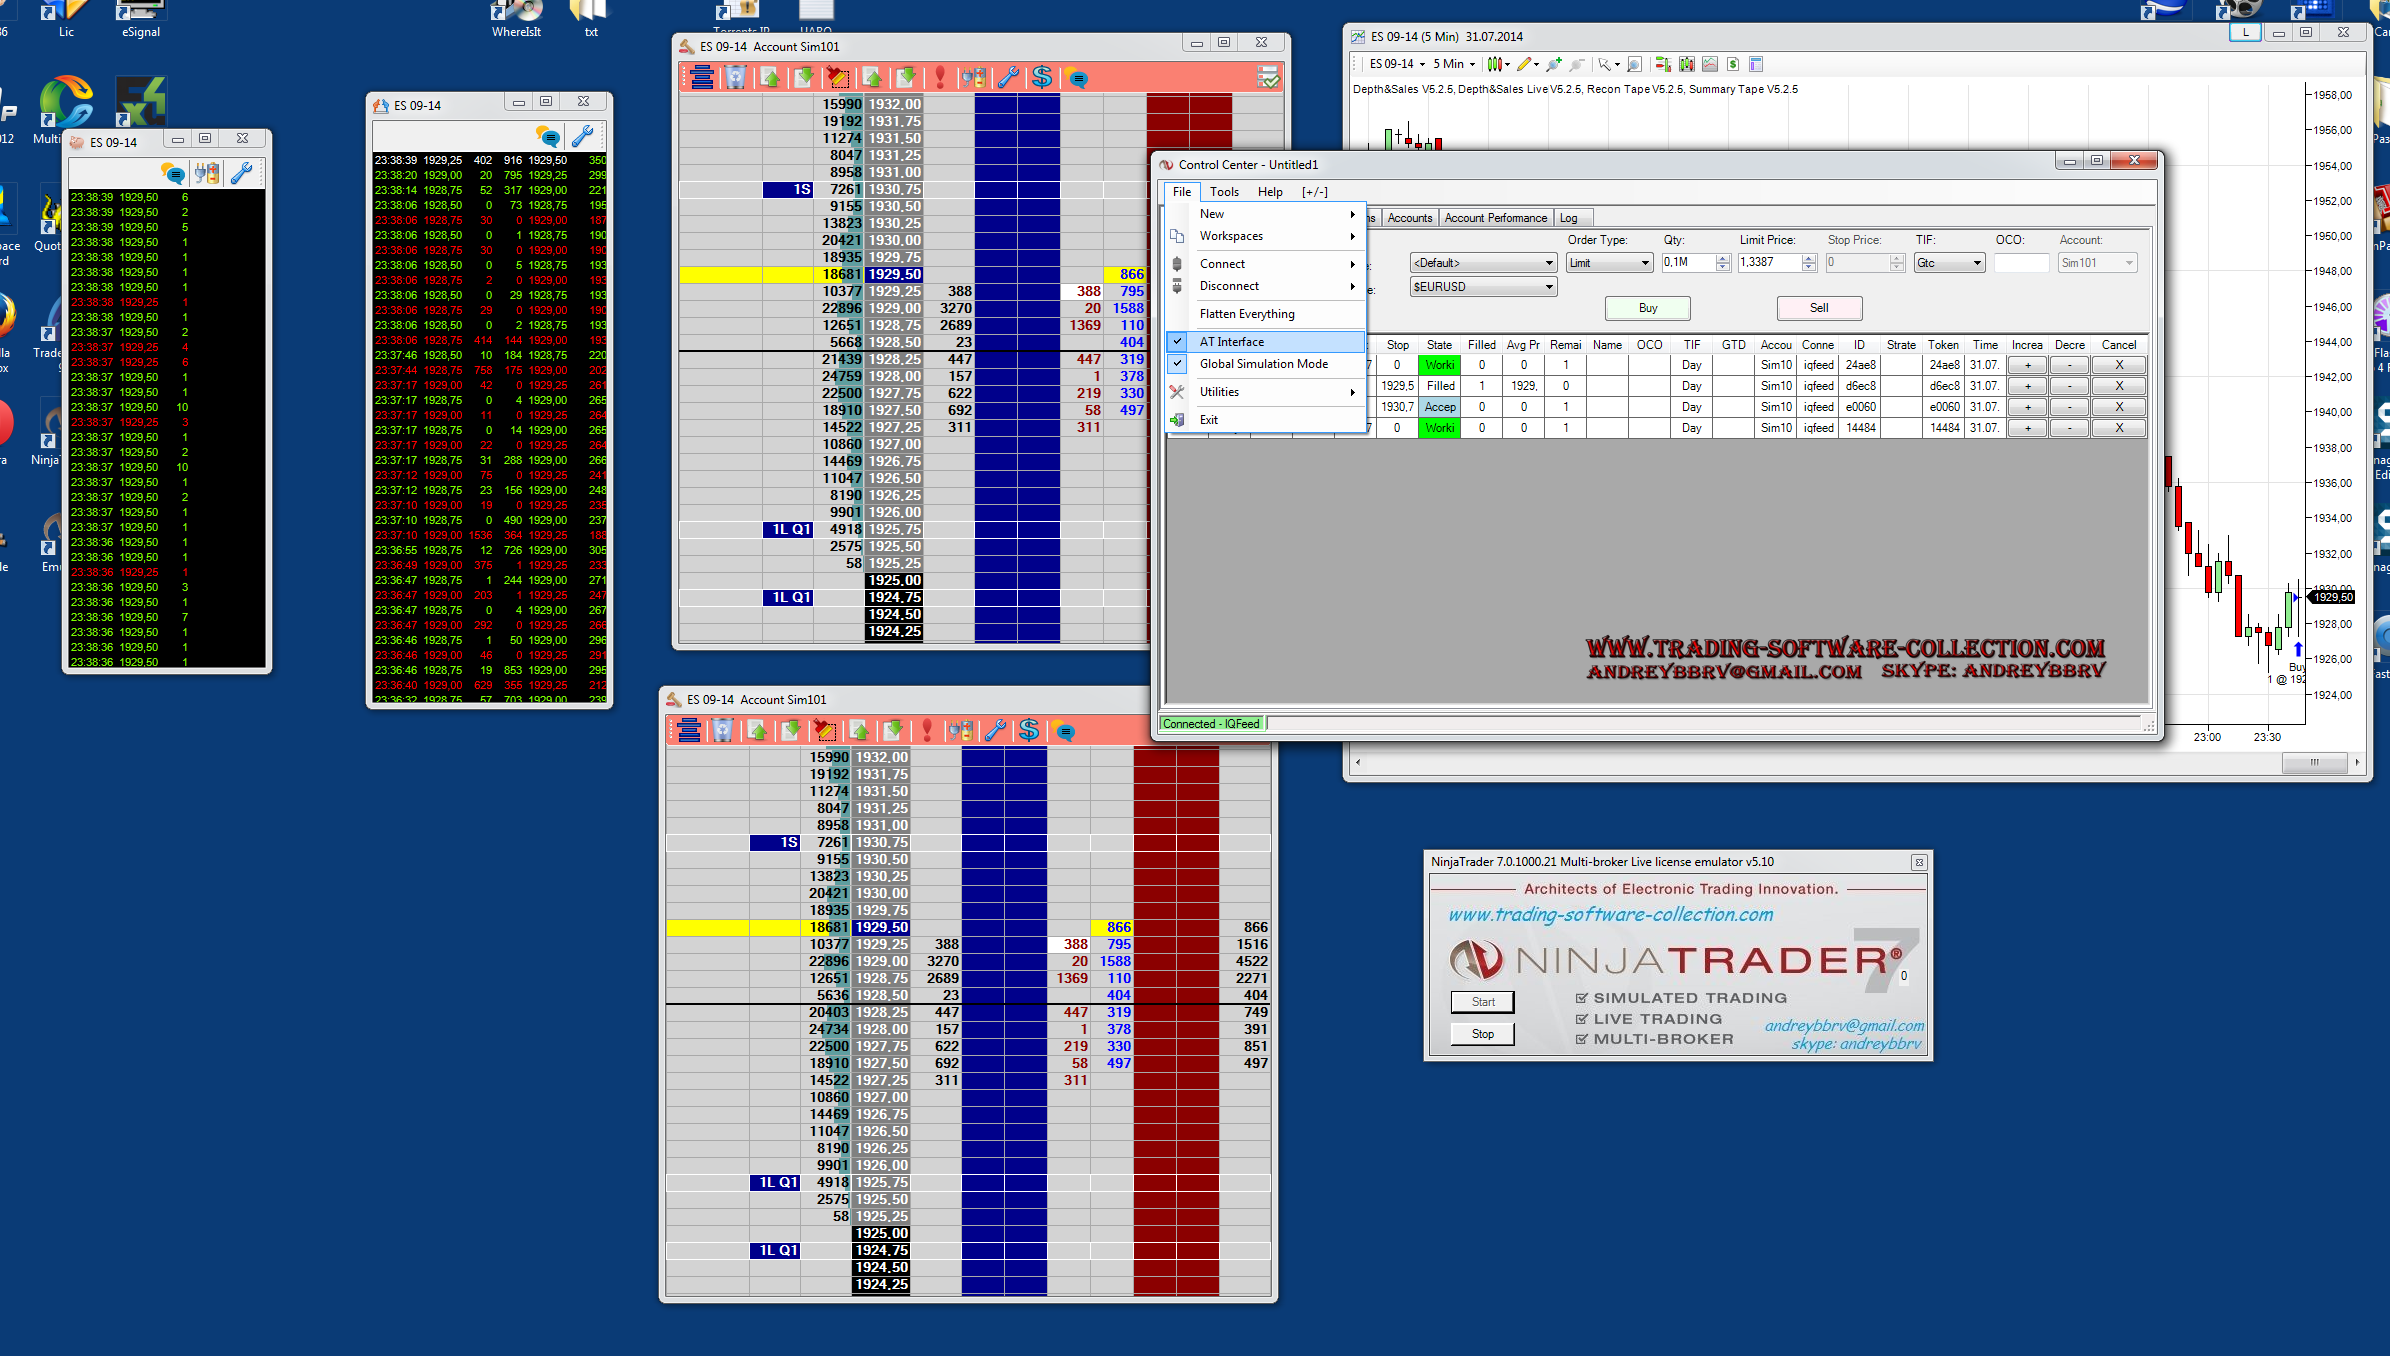Viewport: 2390px width, 1356px height.
Task: Click the dollar sign icon in top DOM toolbar
Action: pos(1042,78)
